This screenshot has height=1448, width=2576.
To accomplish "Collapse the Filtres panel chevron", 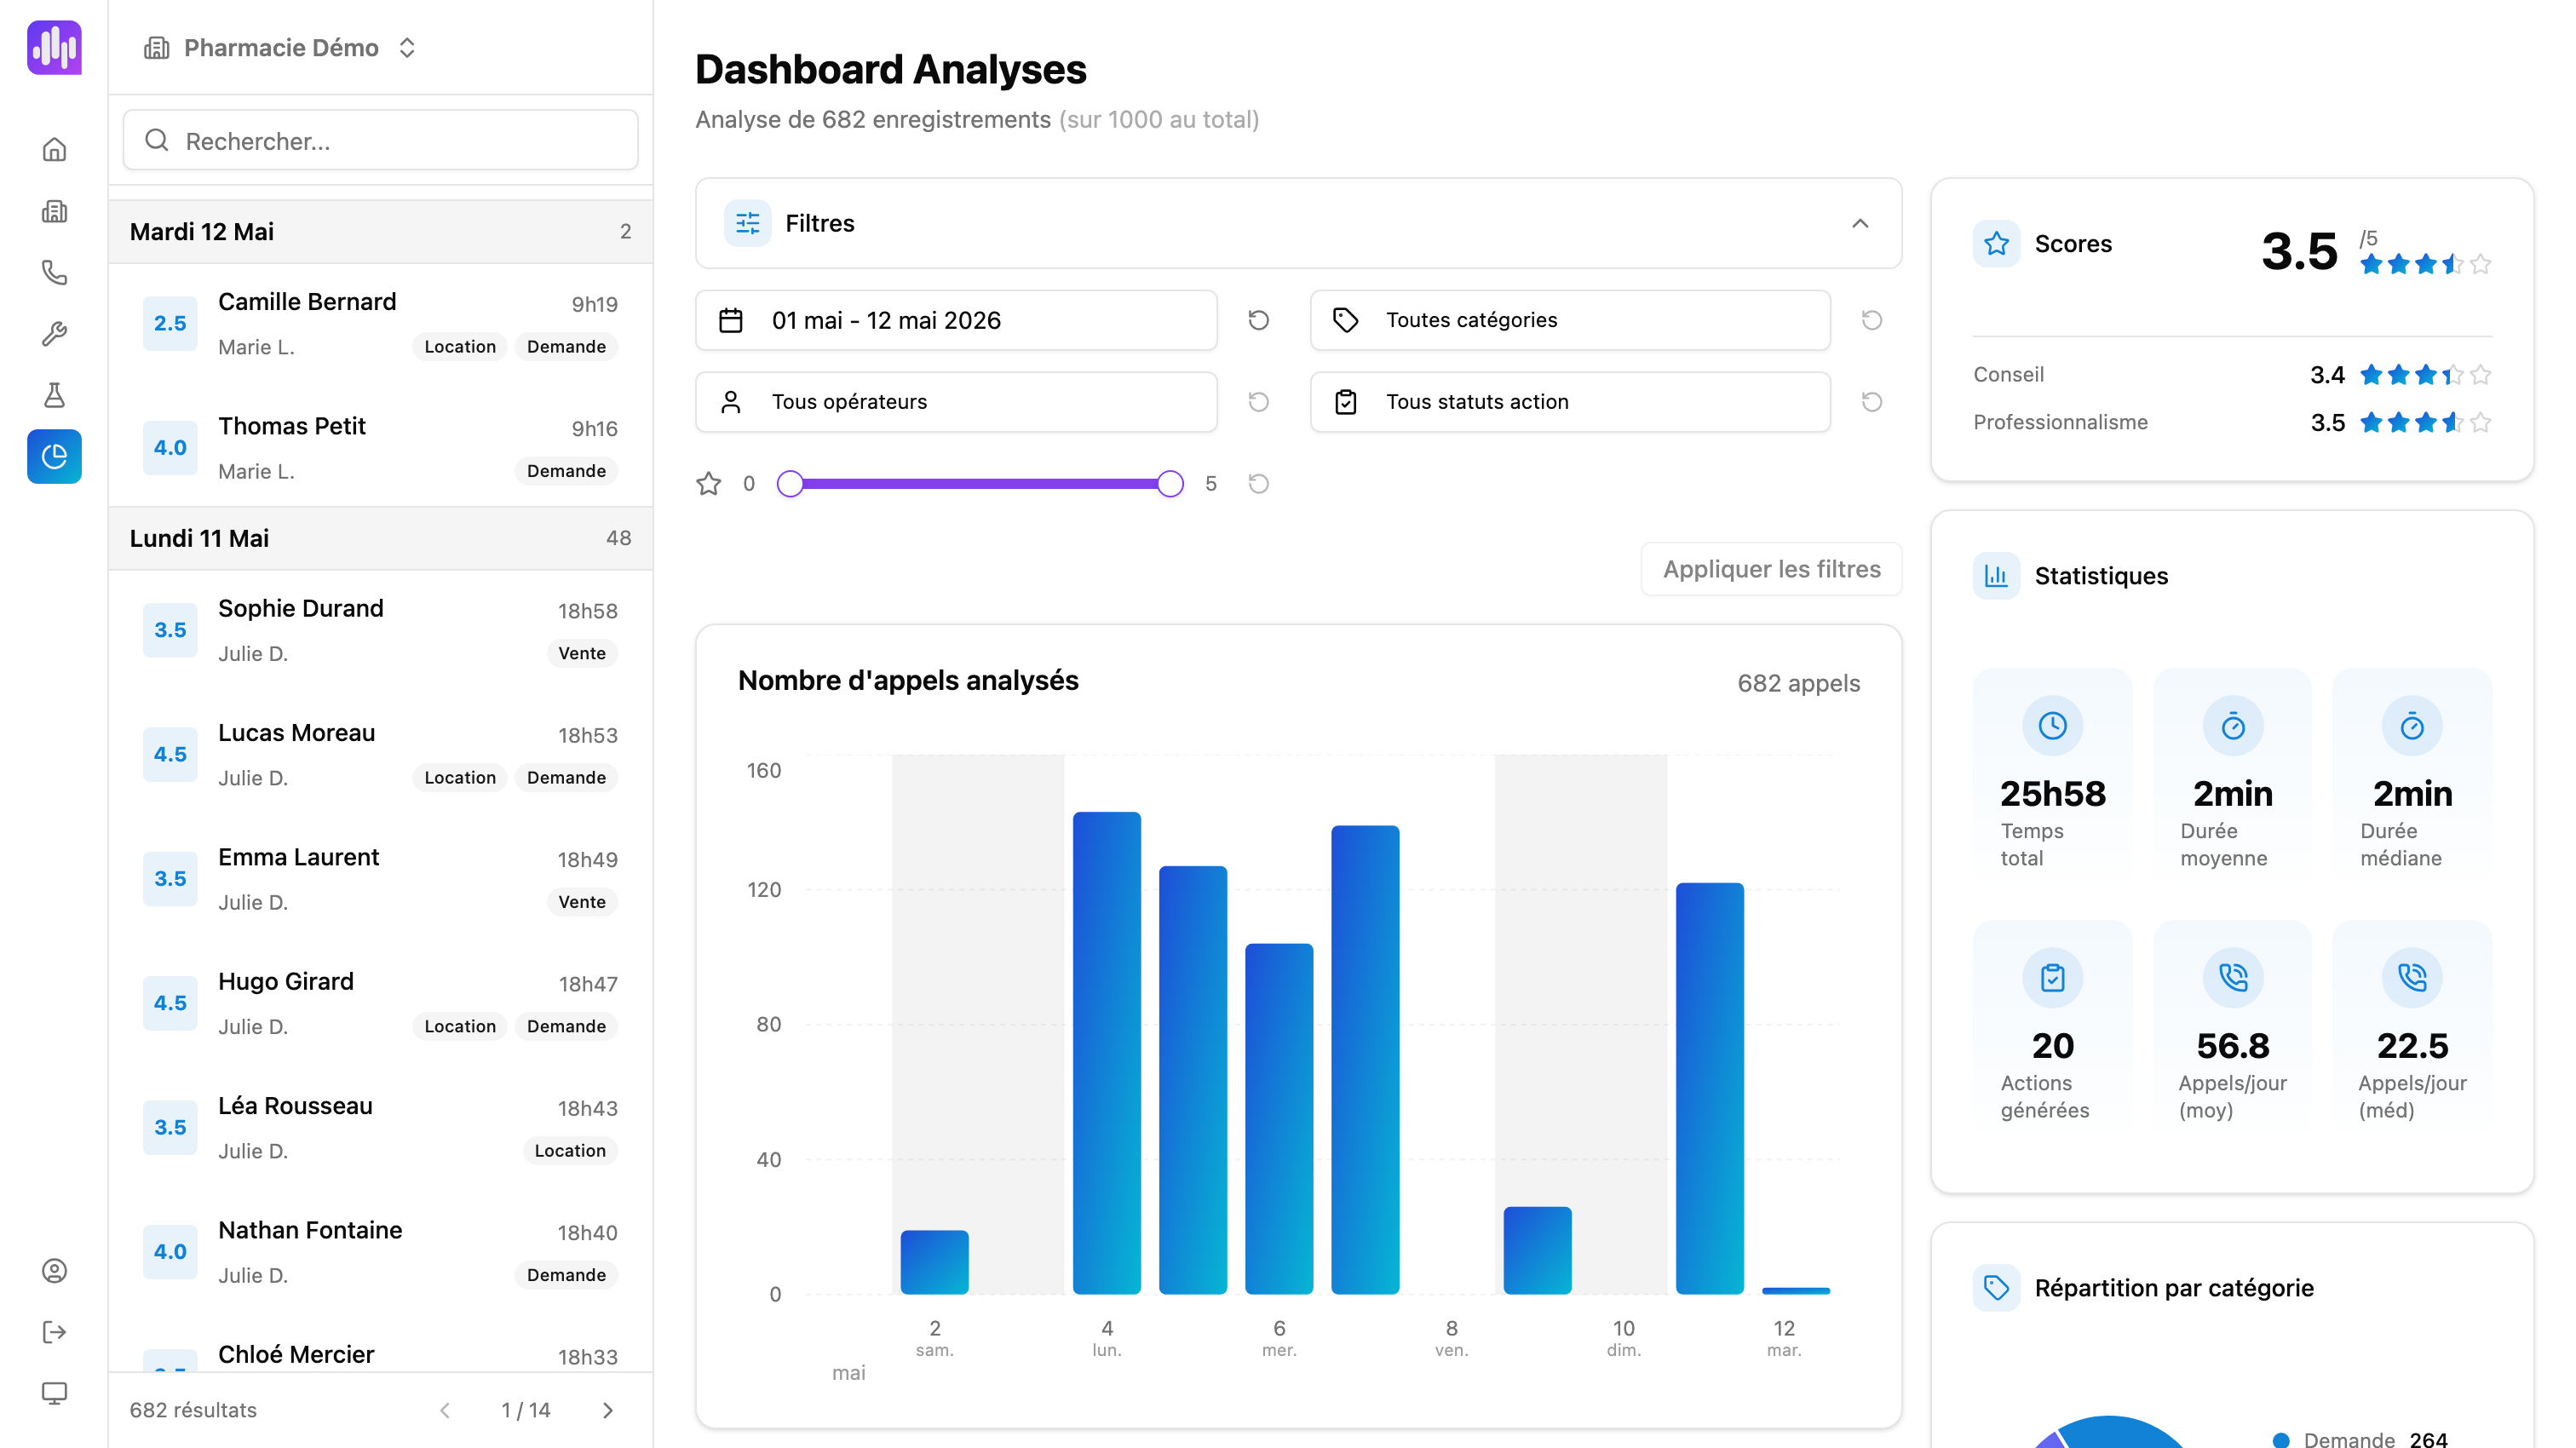I will (1860, 223).
